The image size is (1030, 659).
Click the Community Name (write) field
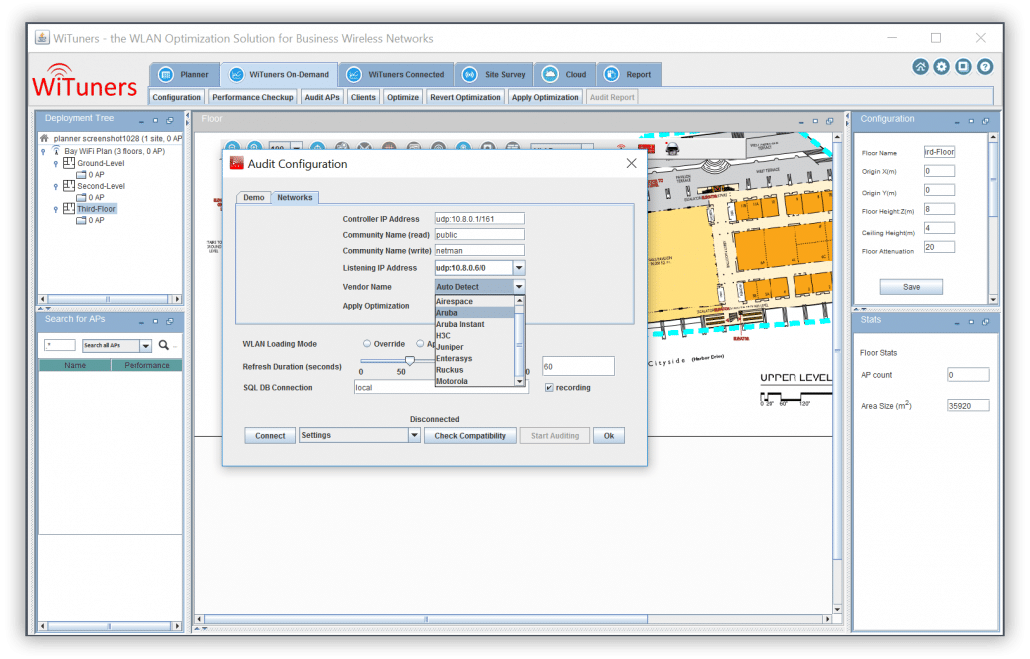coord(480,250)
